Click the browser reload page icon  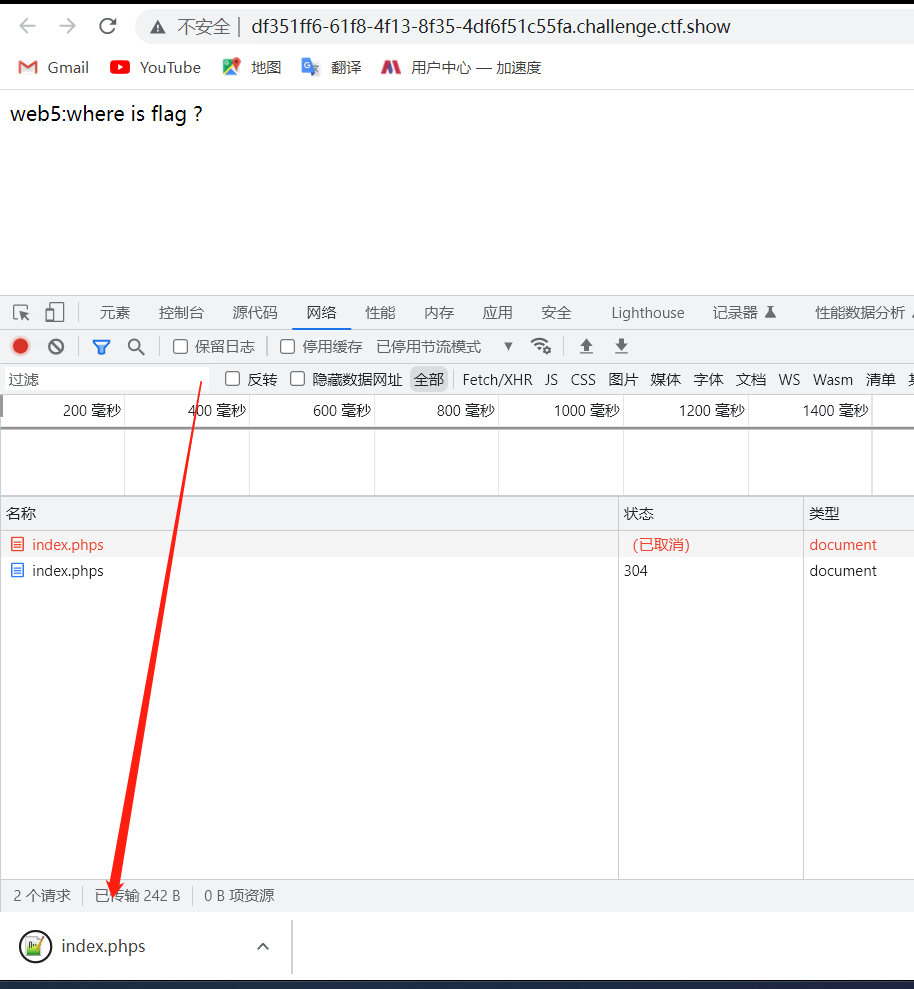108,26
